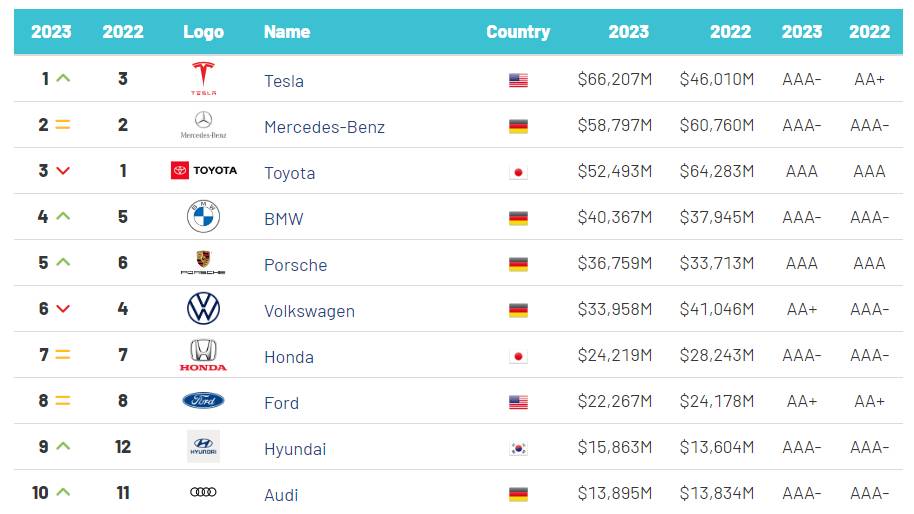
Task: Click the Ford oval logo
Action: [203, 401]
